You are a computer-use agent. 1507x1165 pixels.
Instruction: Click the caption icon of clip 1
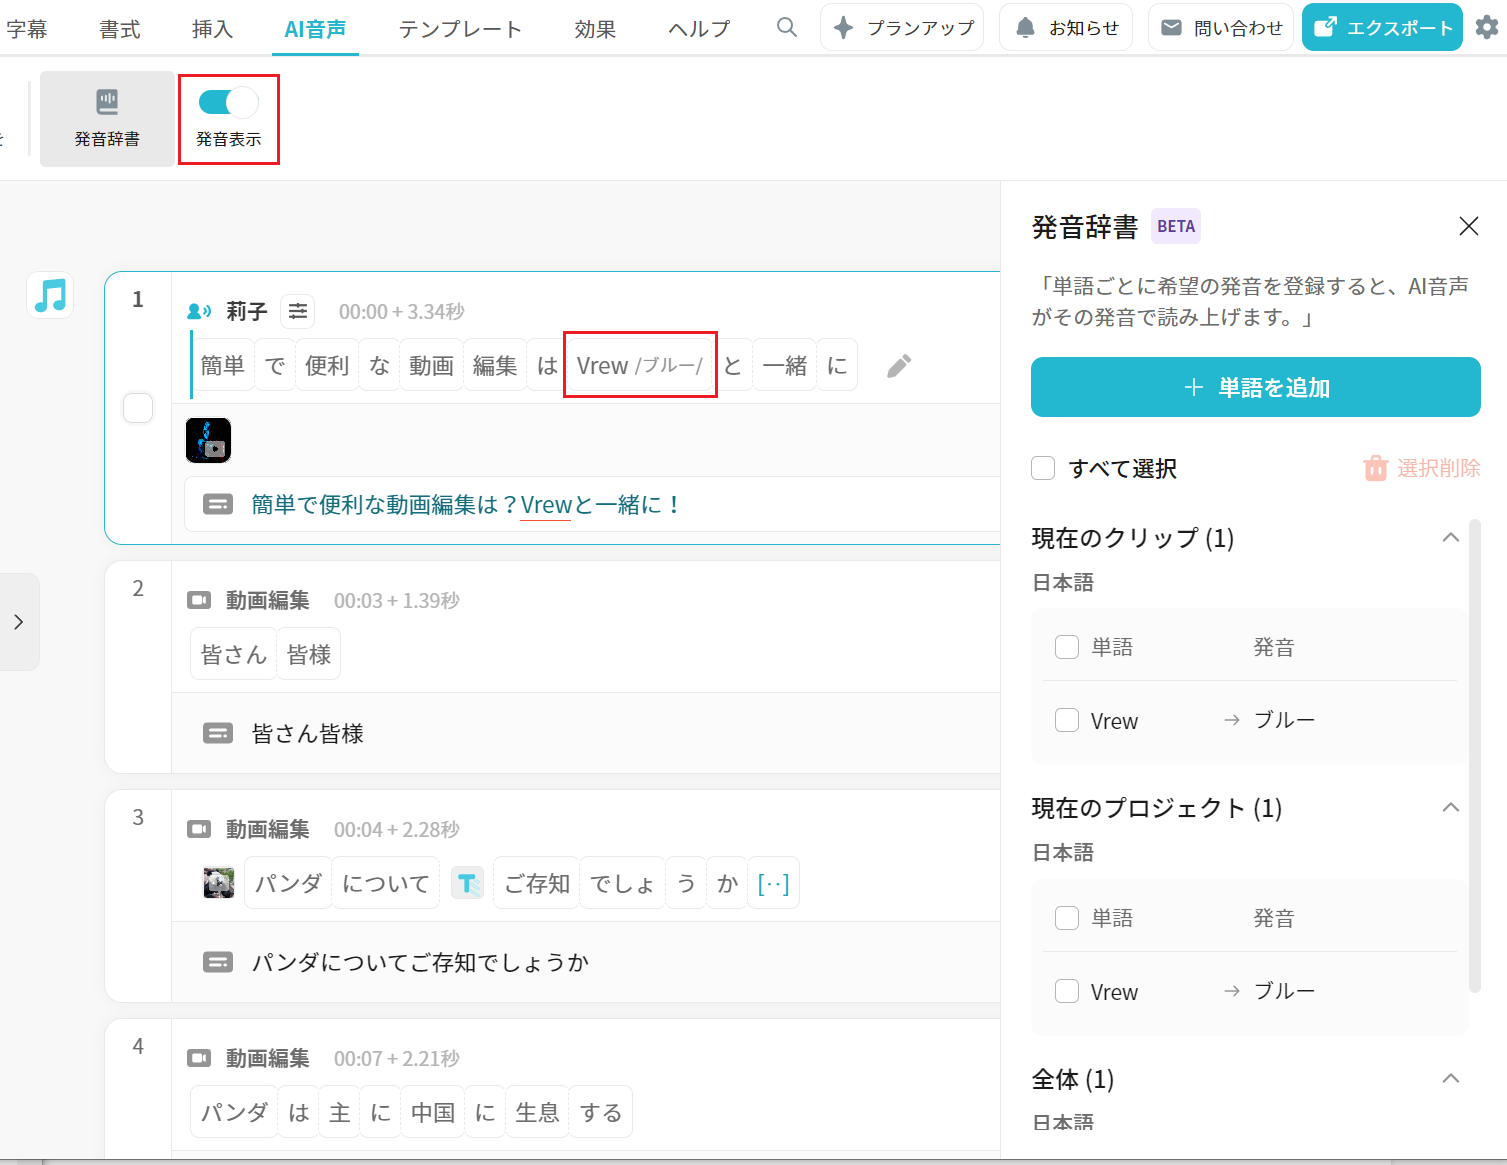click(x=218, y=504)
